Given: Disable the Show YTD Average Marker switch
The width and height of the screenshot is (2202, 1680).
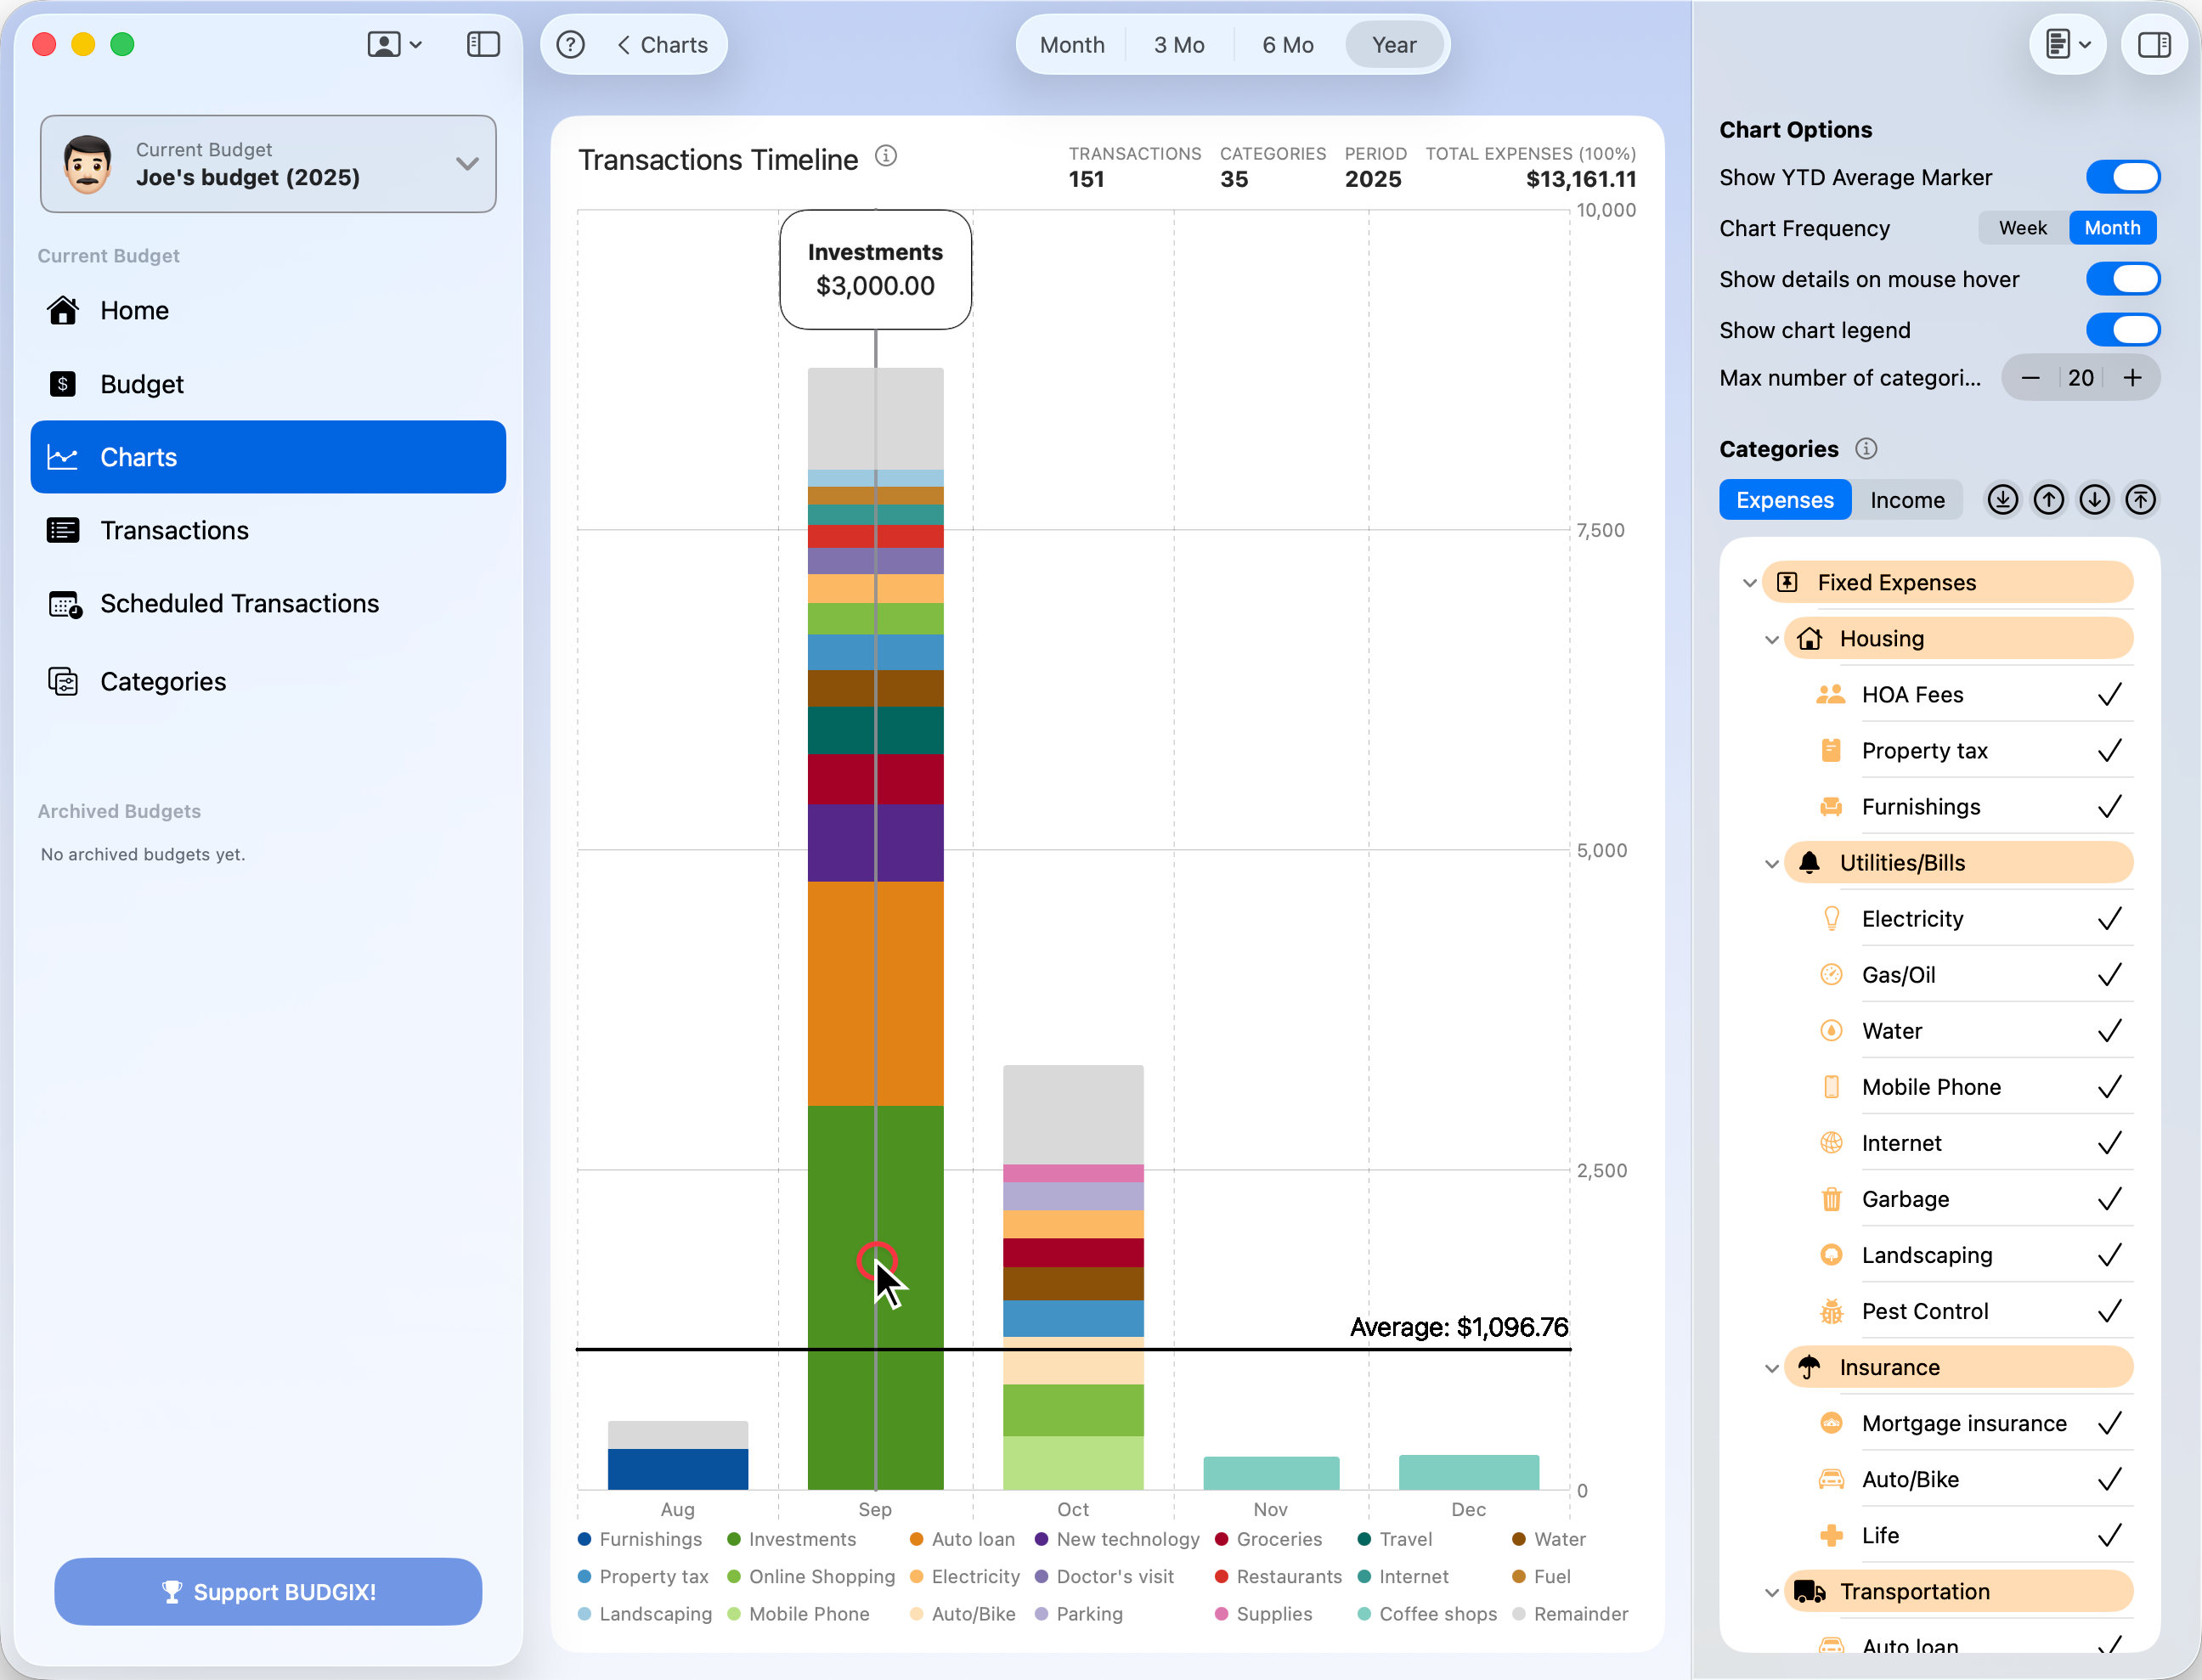Looking at the screenshot, I should (2122, 177).
